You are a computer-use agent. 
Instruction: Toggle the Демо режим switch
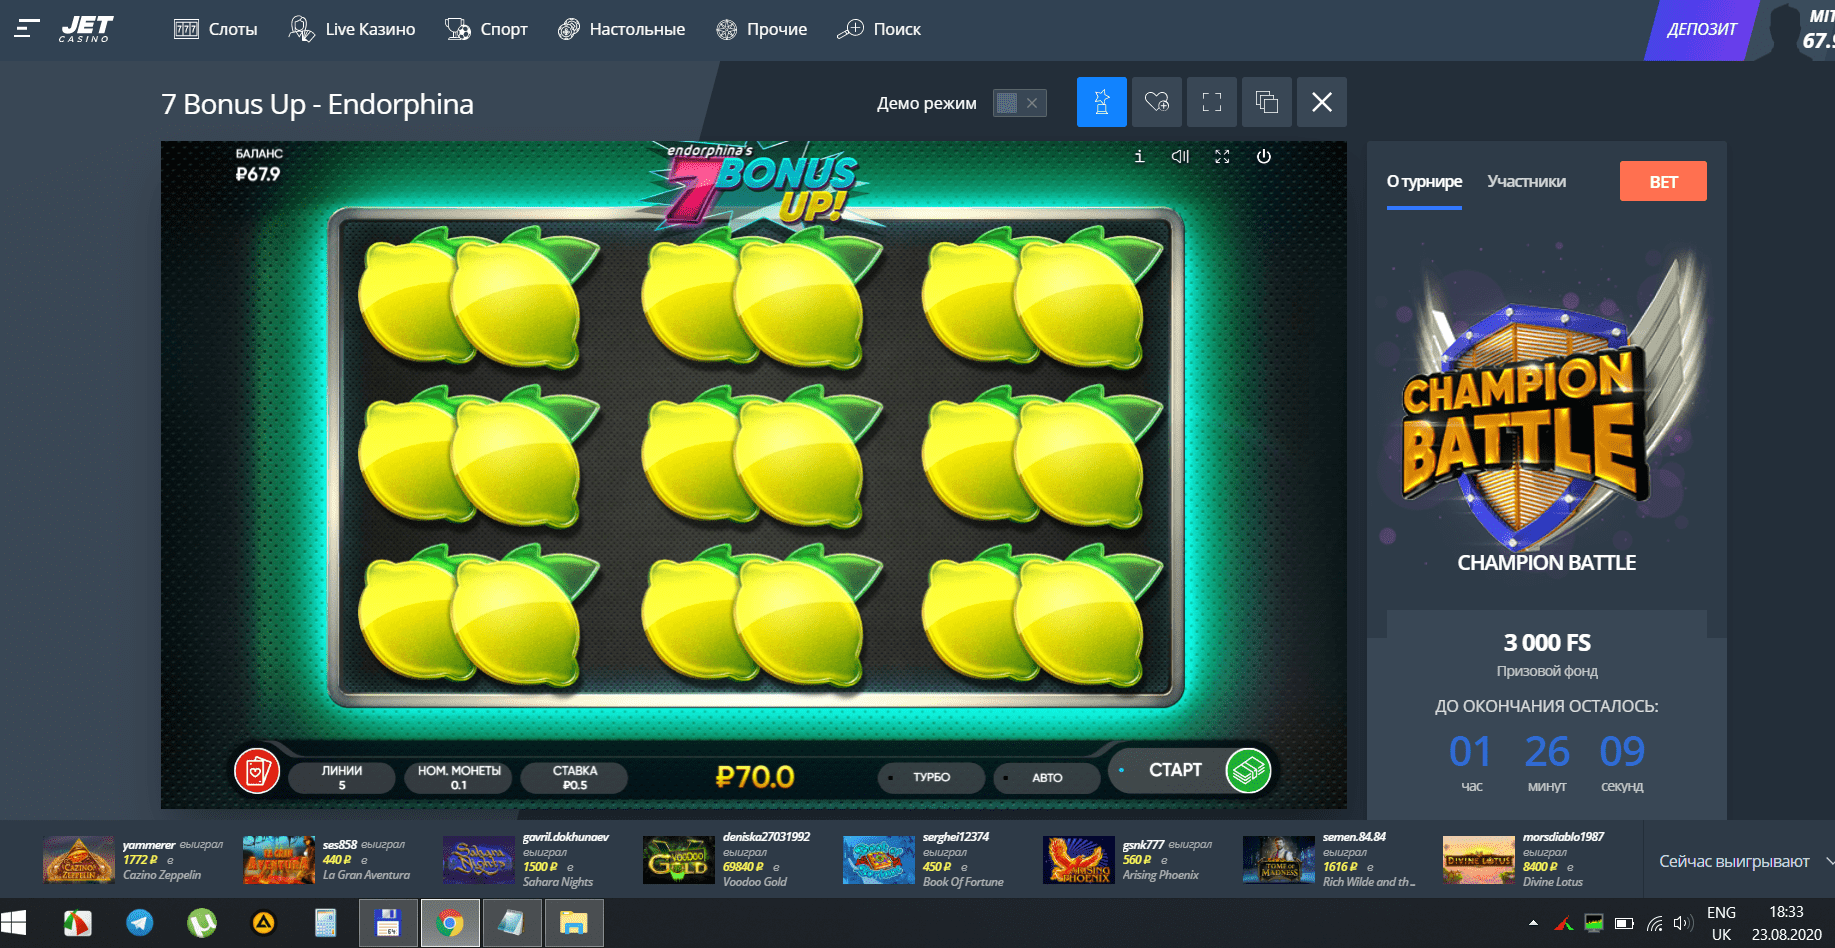tap(1019, 103)
